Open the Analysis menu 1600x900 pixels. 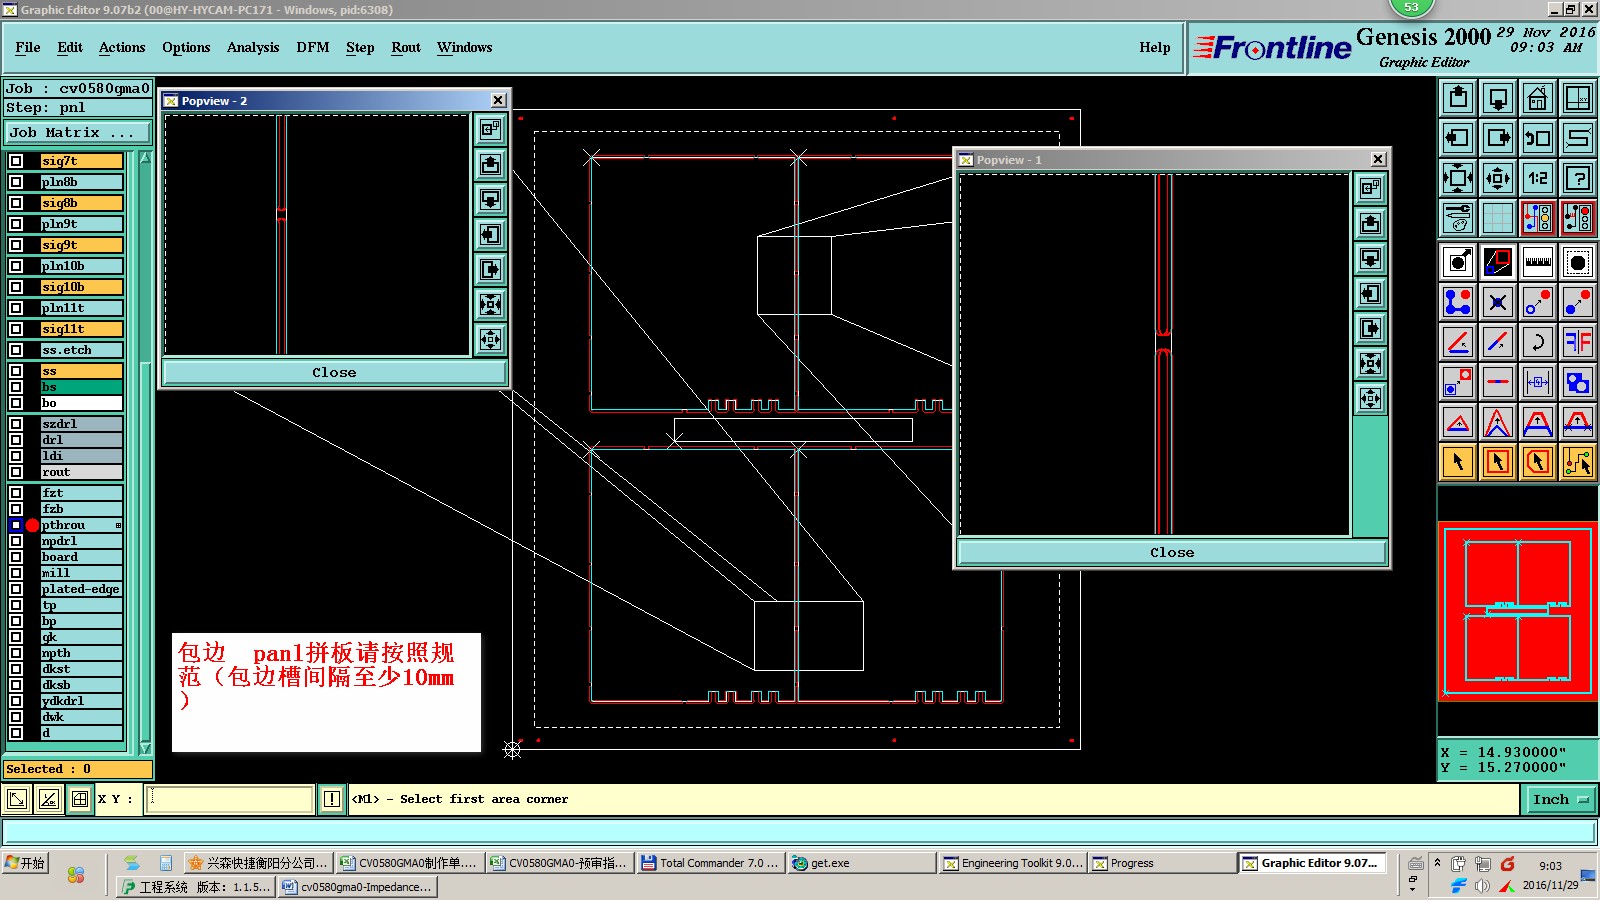[x=253, y=47]
